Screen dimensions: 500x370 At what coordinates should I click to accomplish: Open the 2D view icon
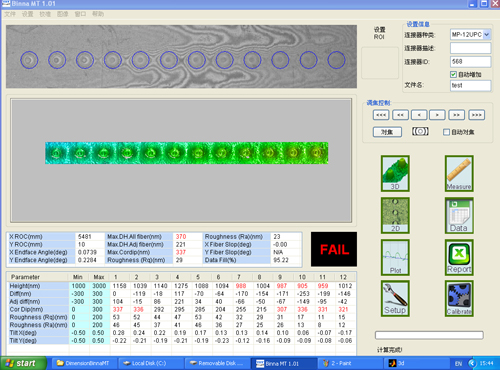pos(395,215)
